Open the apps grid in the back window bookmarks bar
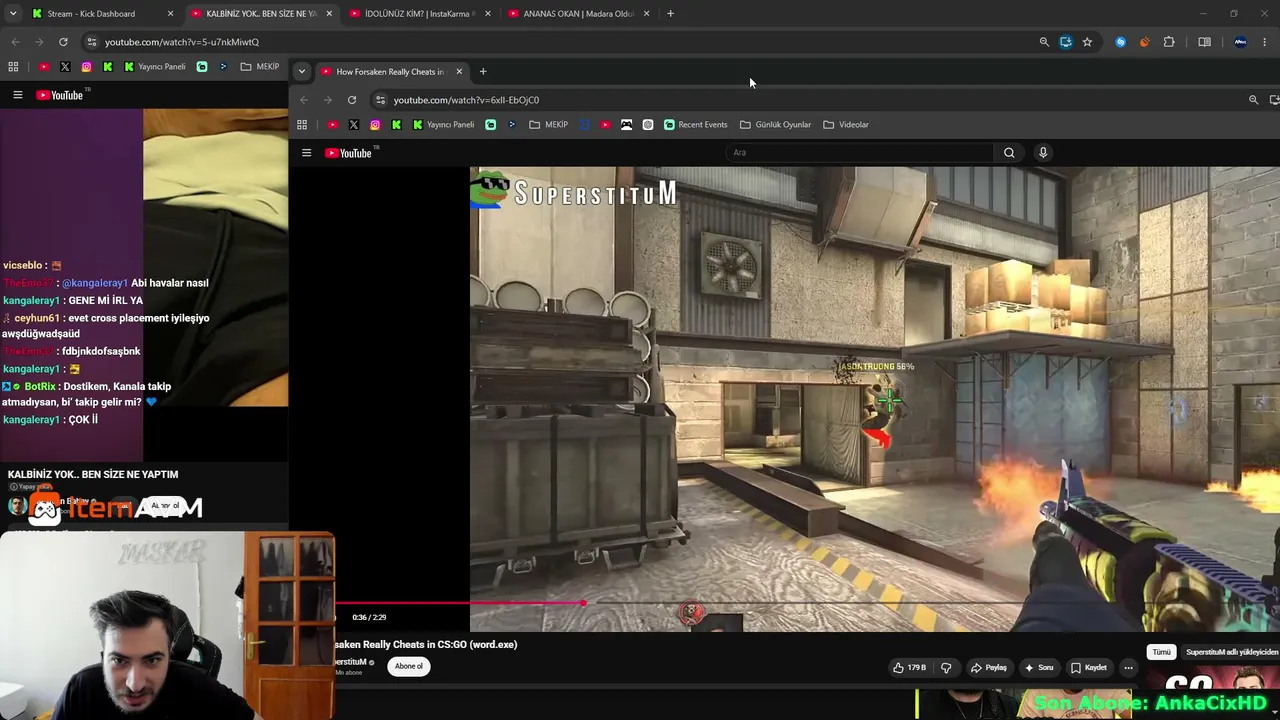This screenshot has width=1280, height=720. (x=13, y=67)
